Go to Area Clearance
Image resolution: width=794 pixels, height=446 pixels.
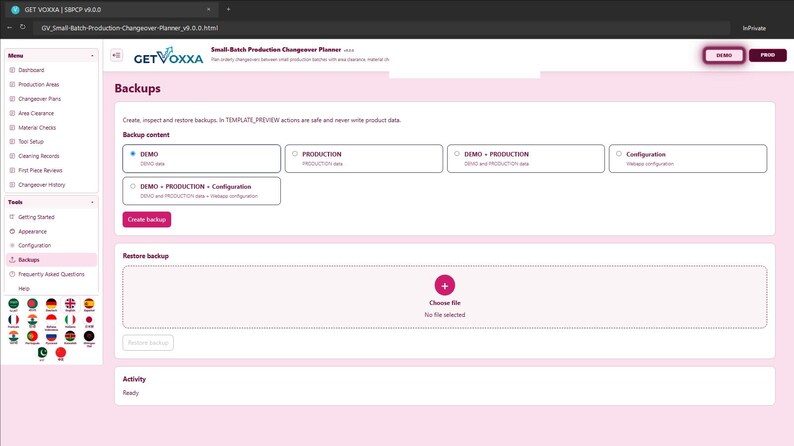point(51,113)
